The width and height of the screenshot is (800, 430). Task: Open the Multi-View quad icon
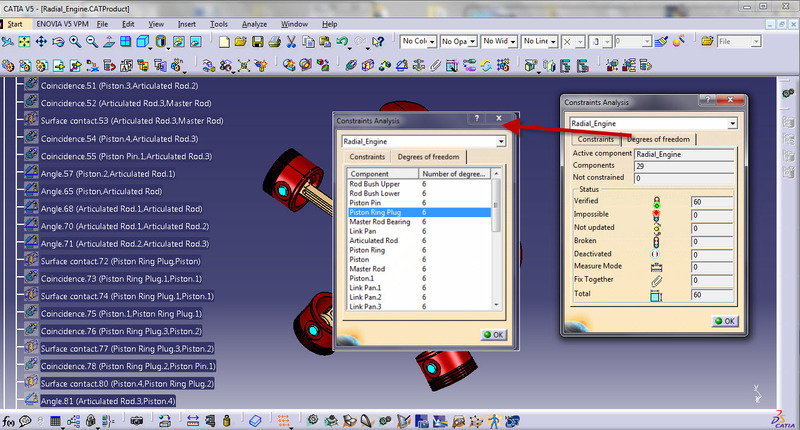pyautogui.click(x=126, y=42)
